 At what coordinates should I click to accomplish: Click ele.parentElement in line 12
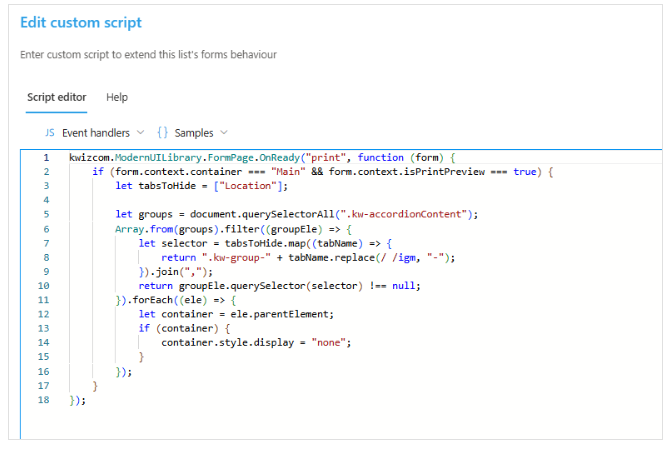point(279,314)
